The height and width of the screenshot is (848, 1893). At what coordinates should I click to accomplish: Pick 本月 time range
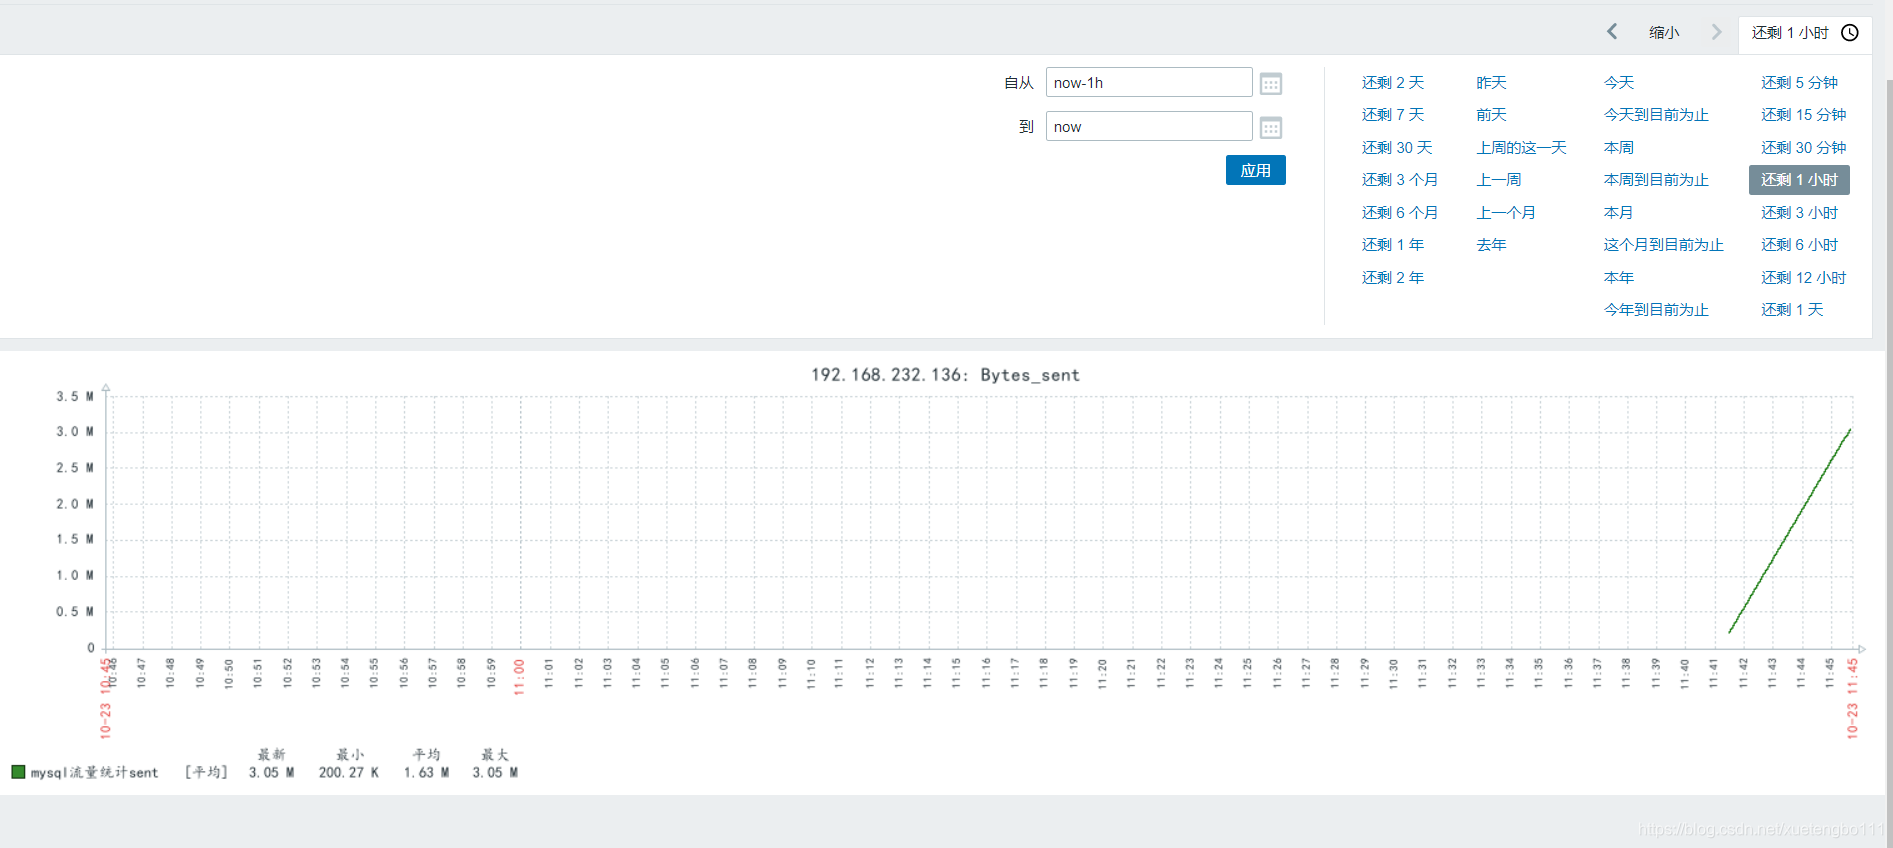click(1619, 213)
